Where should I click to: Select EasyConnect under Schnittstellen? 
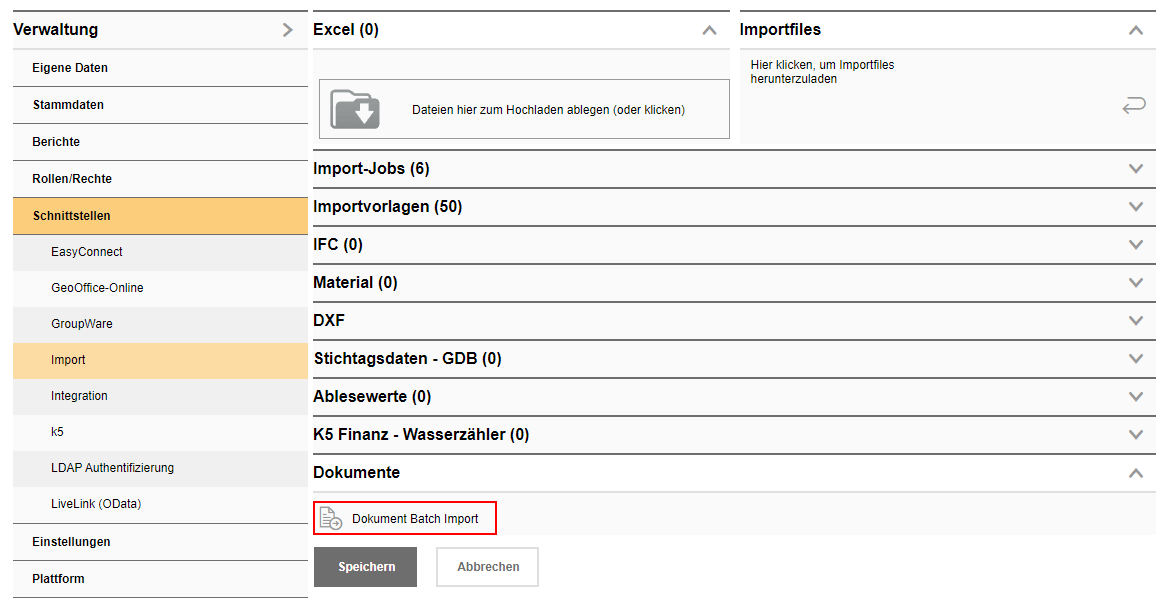pyautogui.click(x=87, y=252)
